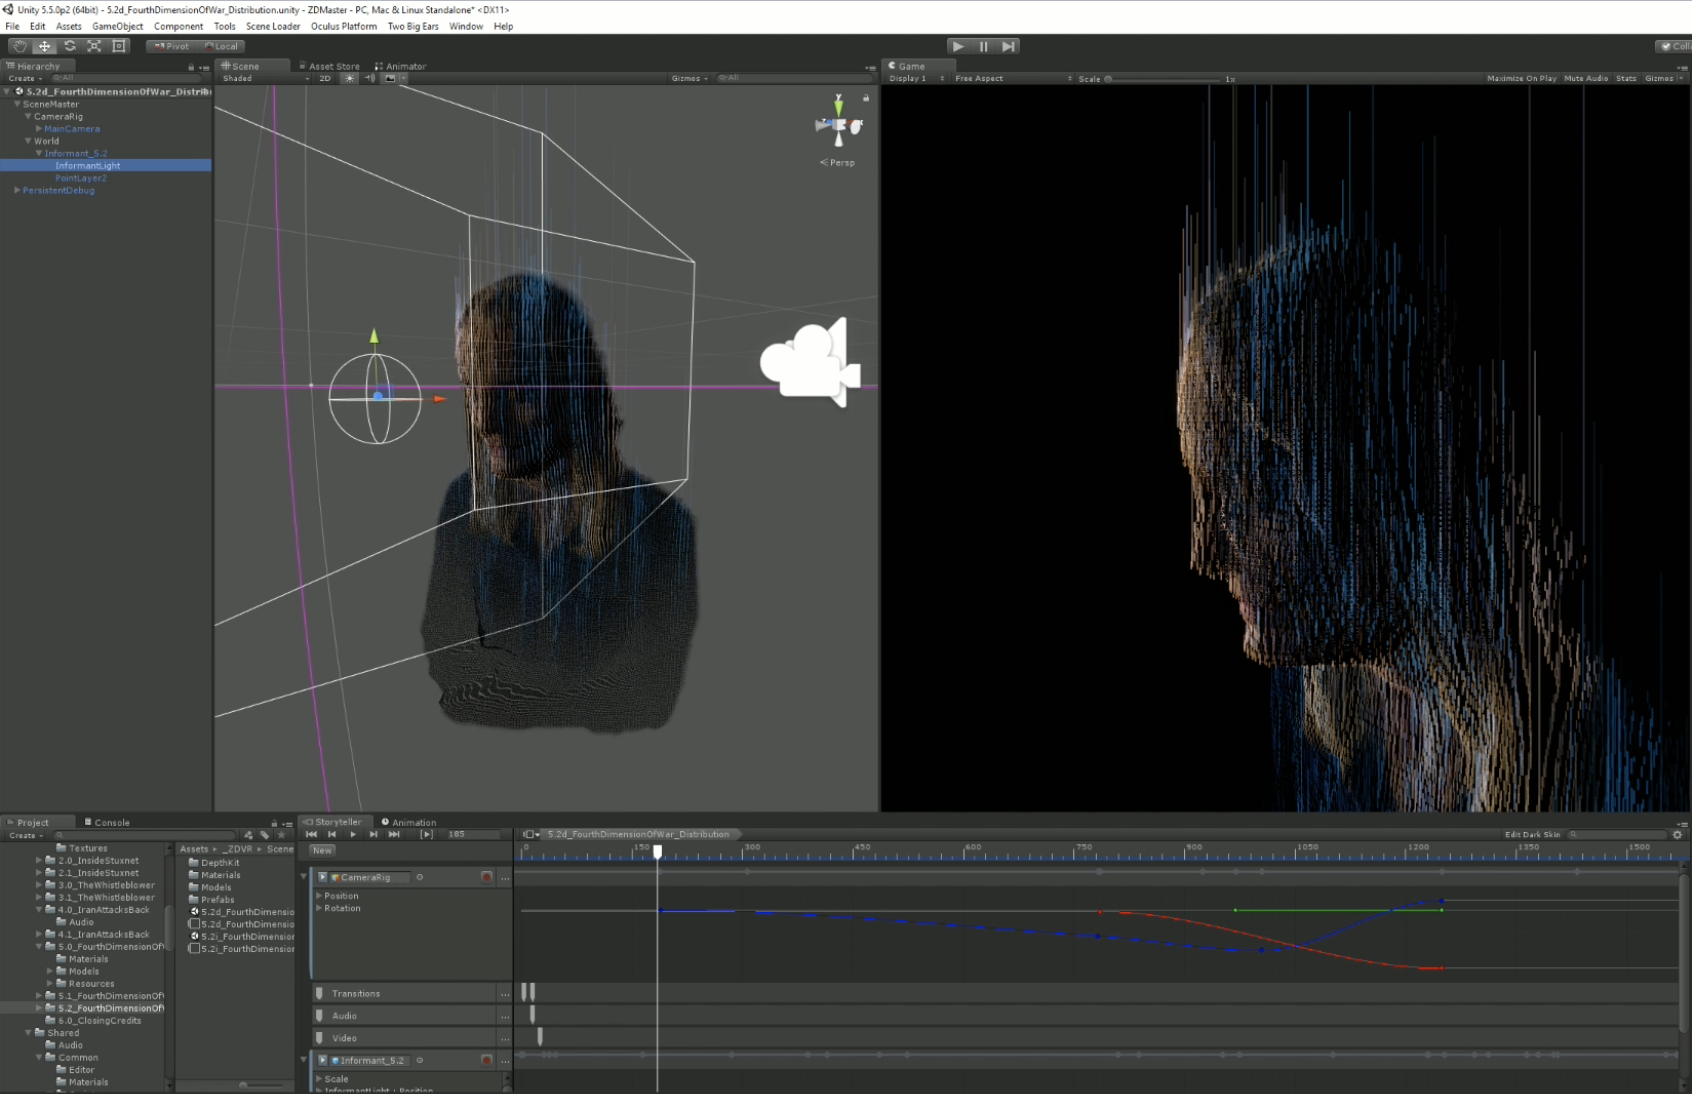Select the Hand tool in the toolbar

tap(19, 46)
